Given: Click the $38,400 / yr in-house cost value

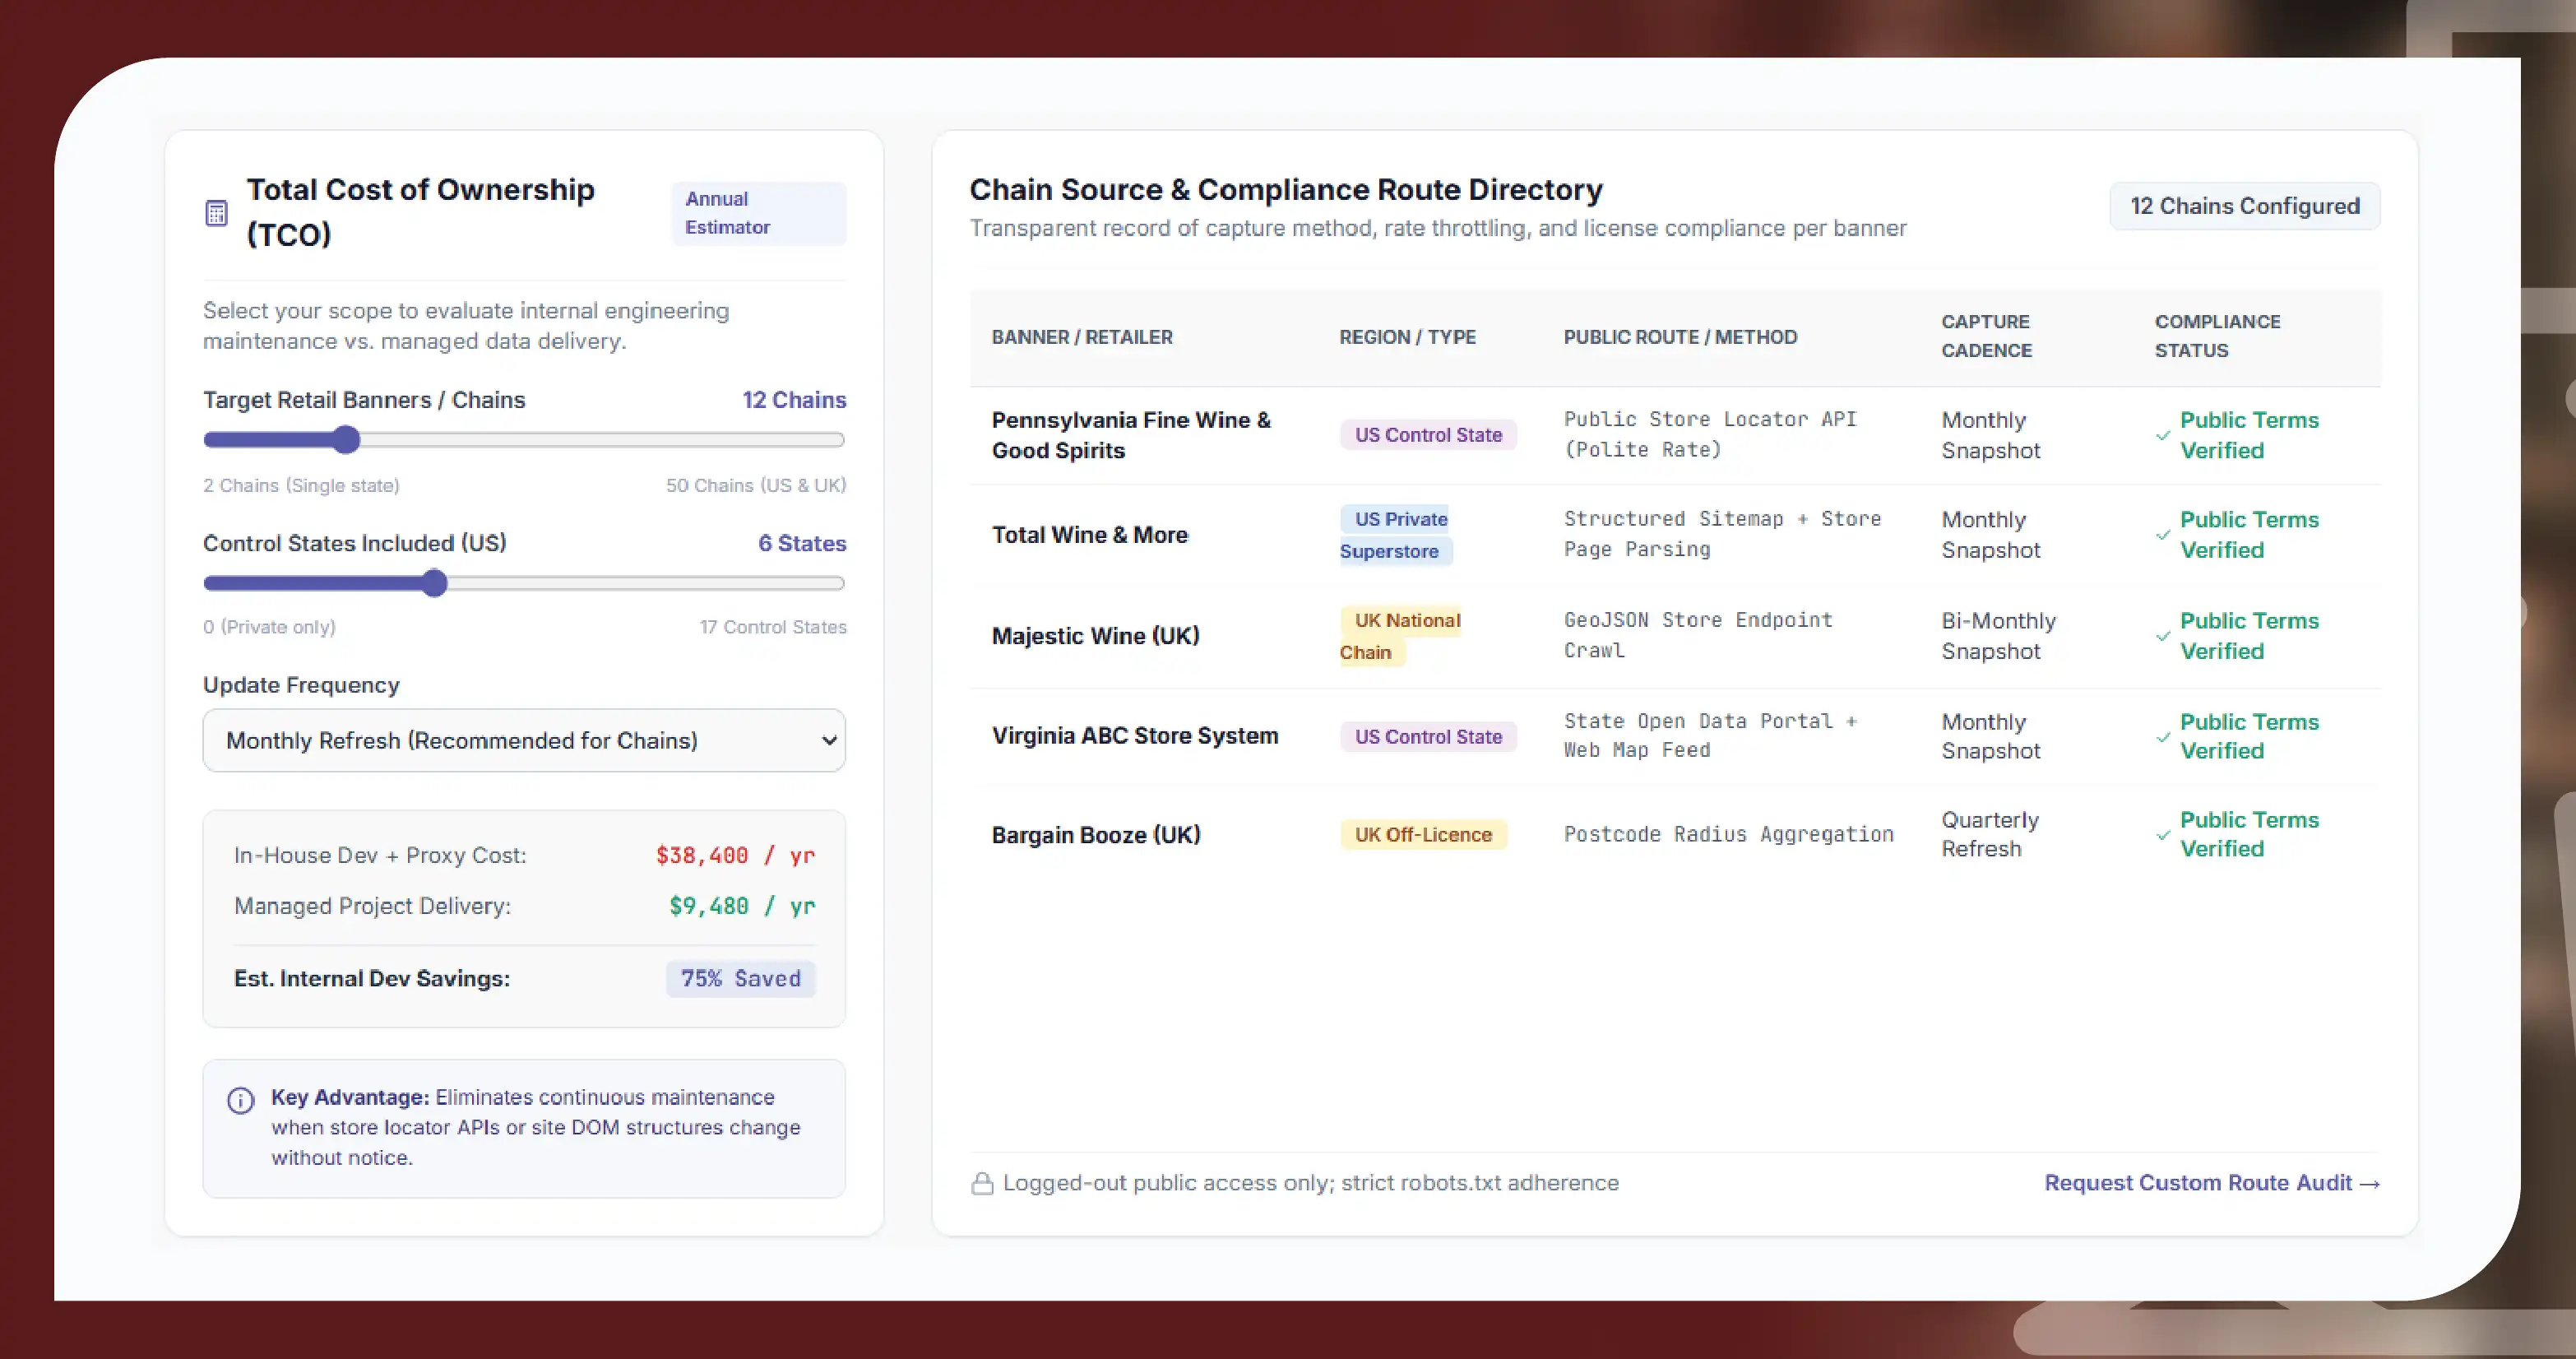Looking at the screenshot, I should coord(735,856).
